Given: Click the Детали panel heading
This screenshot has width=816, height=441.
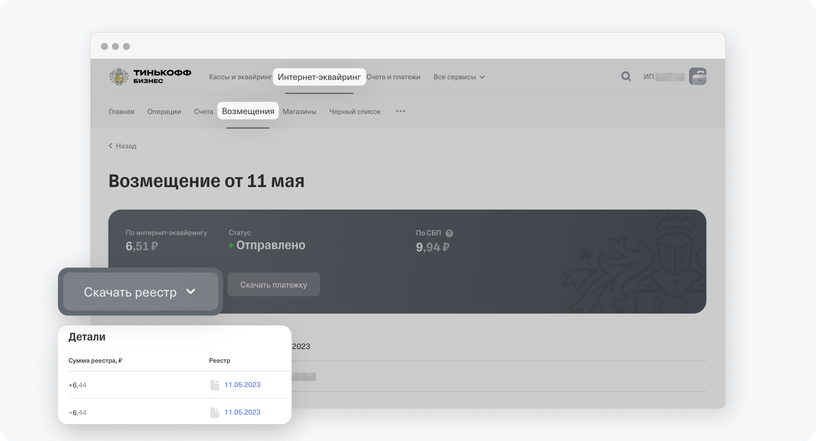Looking at the screenshot, I should (x=87, y=337).
